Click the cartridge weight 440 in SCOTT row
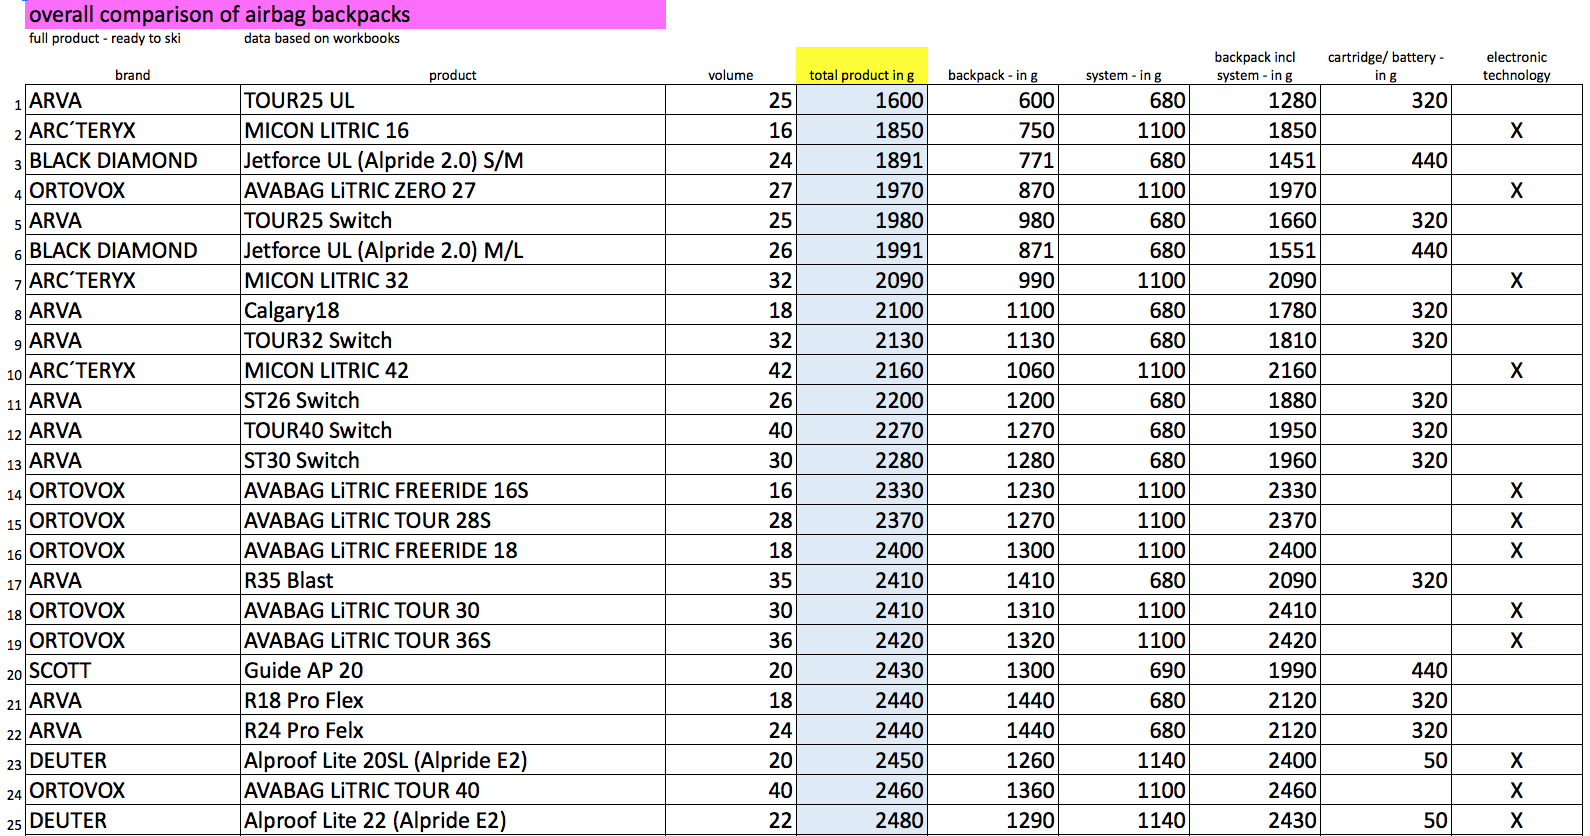 tap(1429, 670)
